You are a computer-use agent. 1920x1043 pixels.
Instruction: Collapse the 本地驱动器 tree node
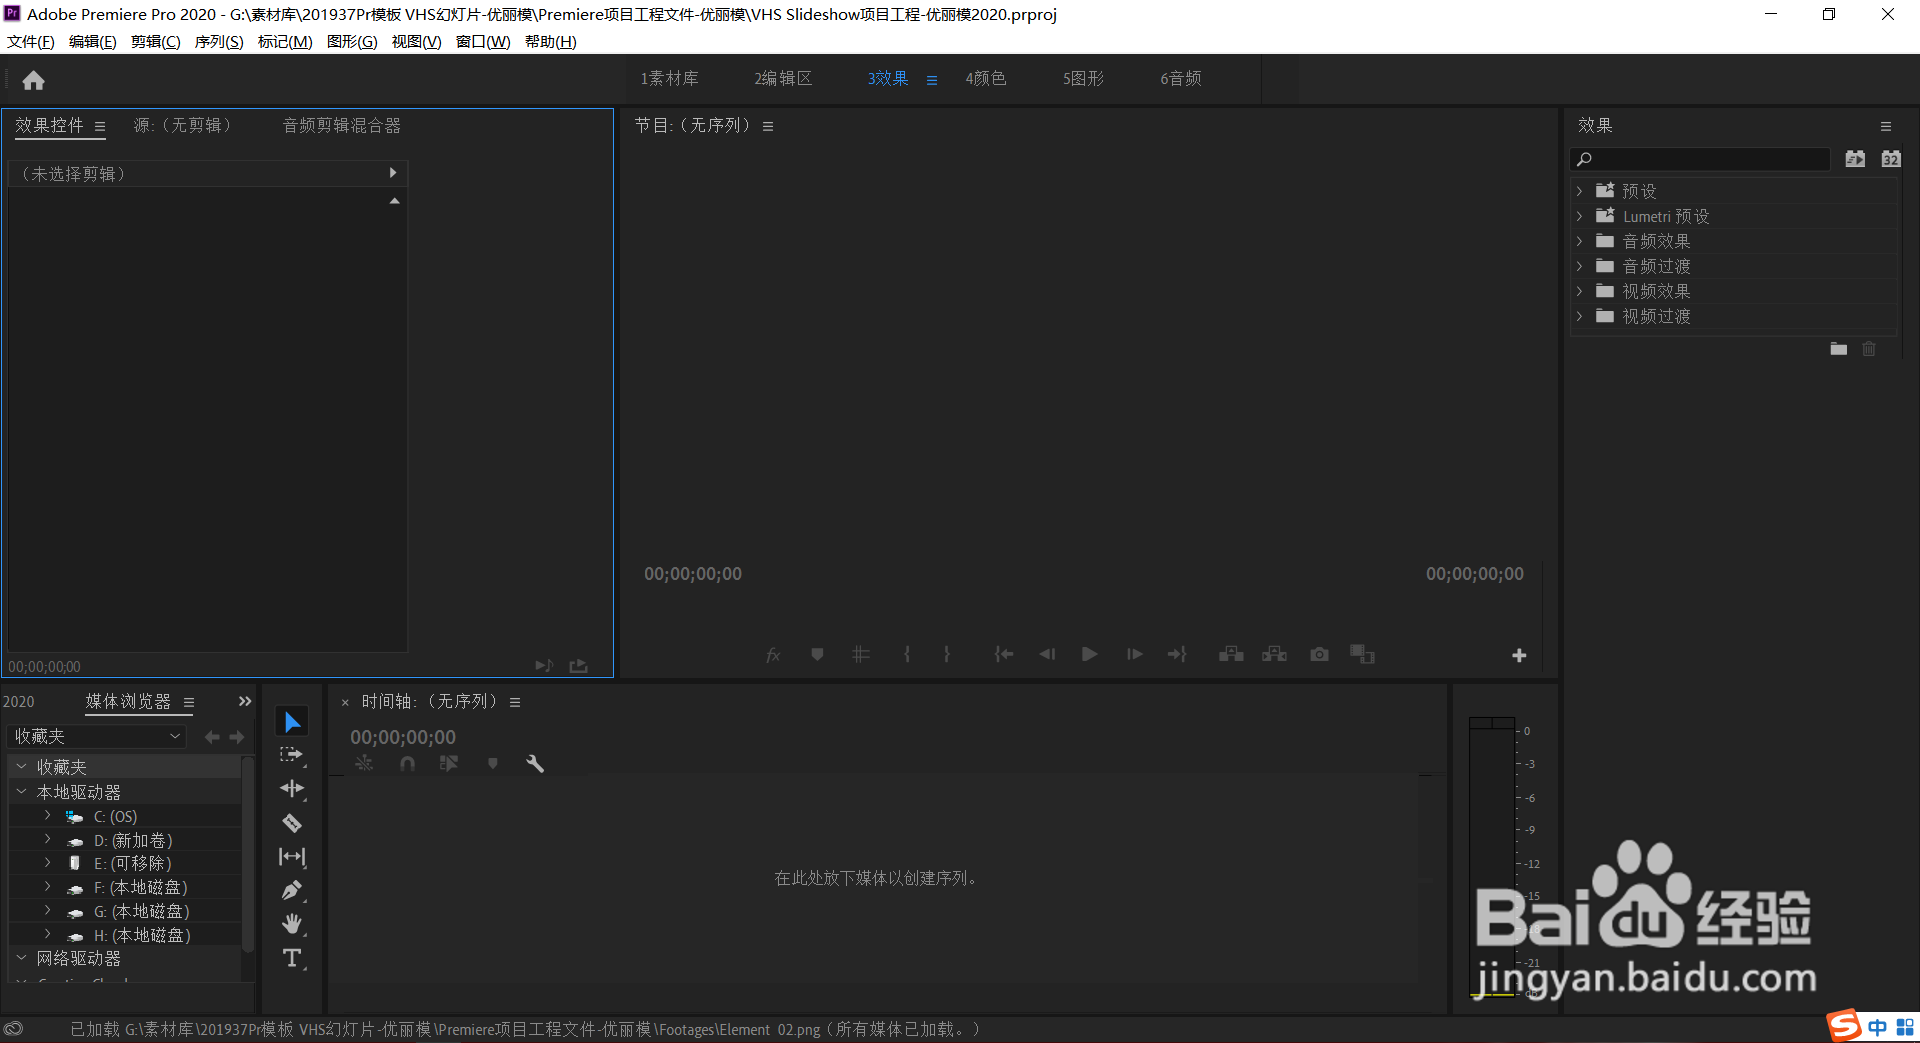tap(21, 791)
